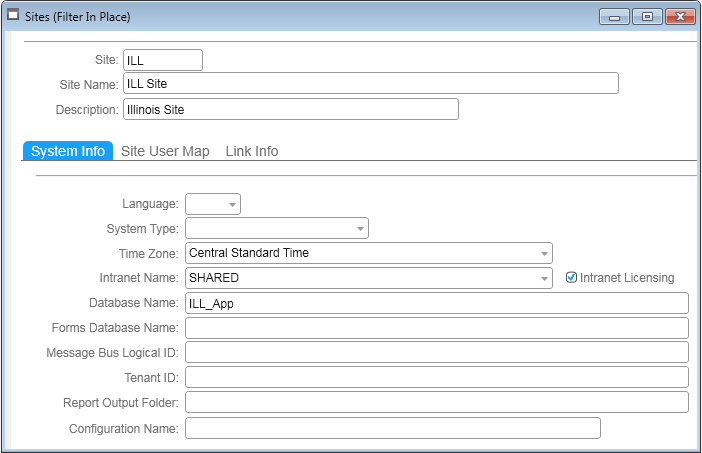Switch to the Site User Map tab

point(165,151)
